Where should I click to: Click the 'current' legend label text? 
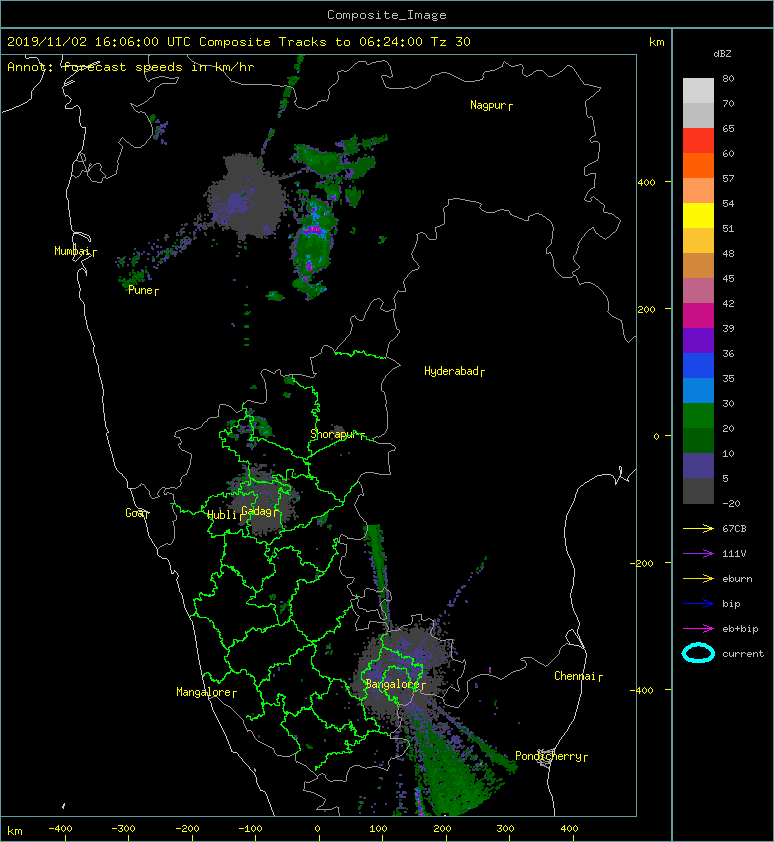click(743, 654)
